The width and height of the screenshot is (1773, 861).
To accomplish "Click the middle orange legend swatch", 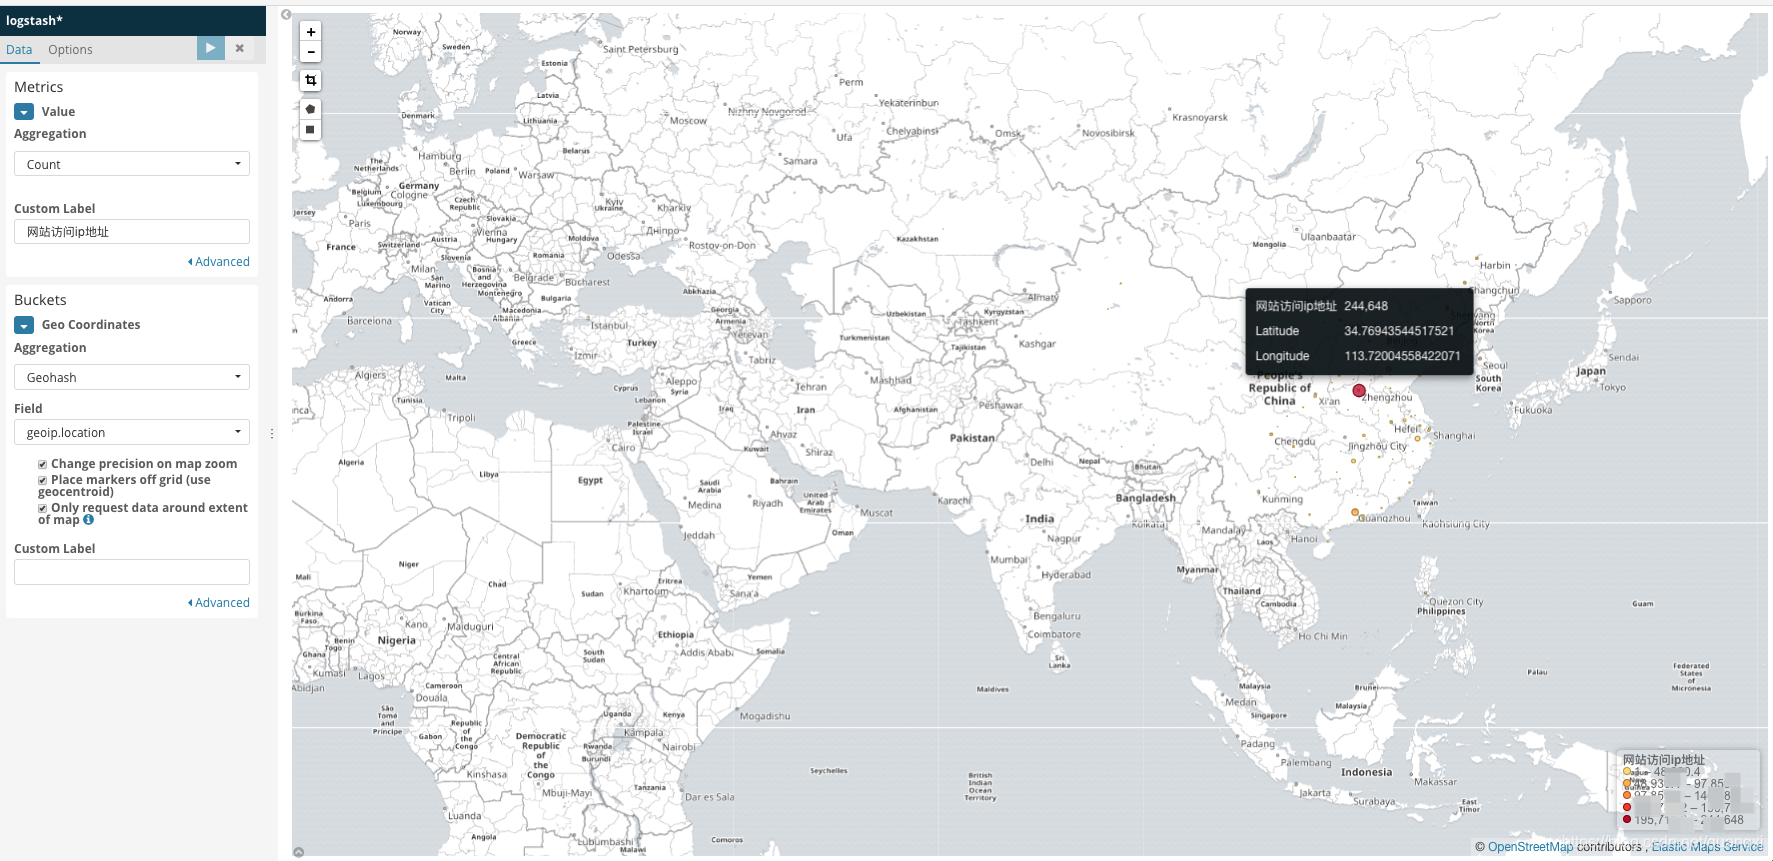I will point(1627,795).
